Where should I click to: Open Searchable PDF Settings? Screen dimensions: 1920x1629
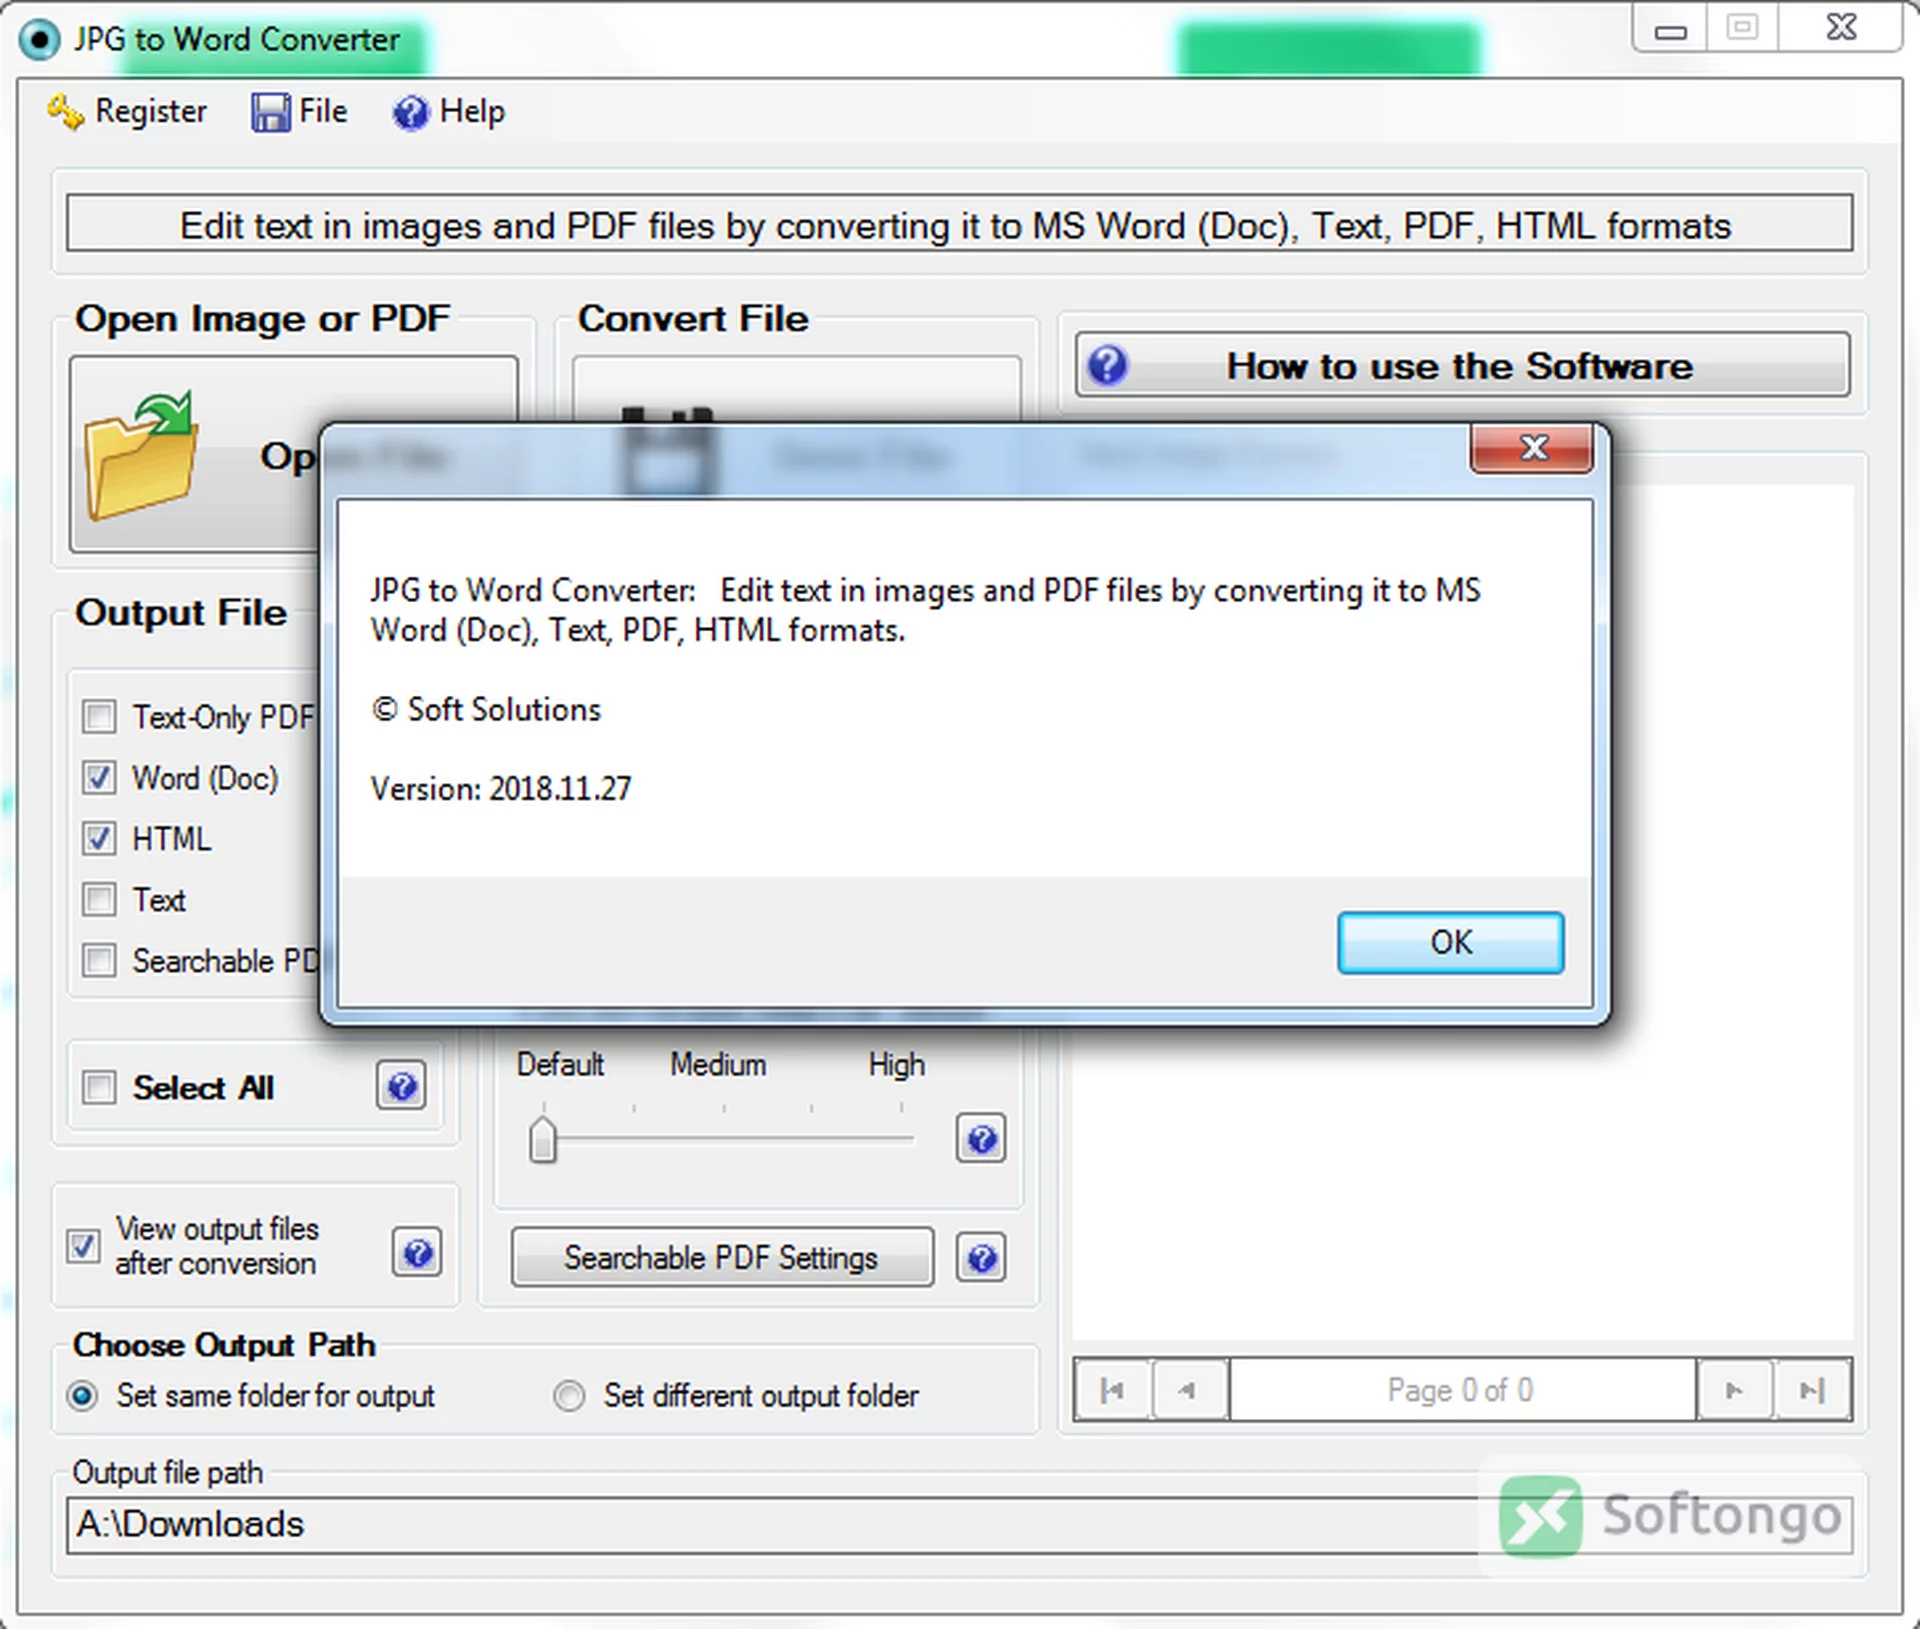point(722,1257)
